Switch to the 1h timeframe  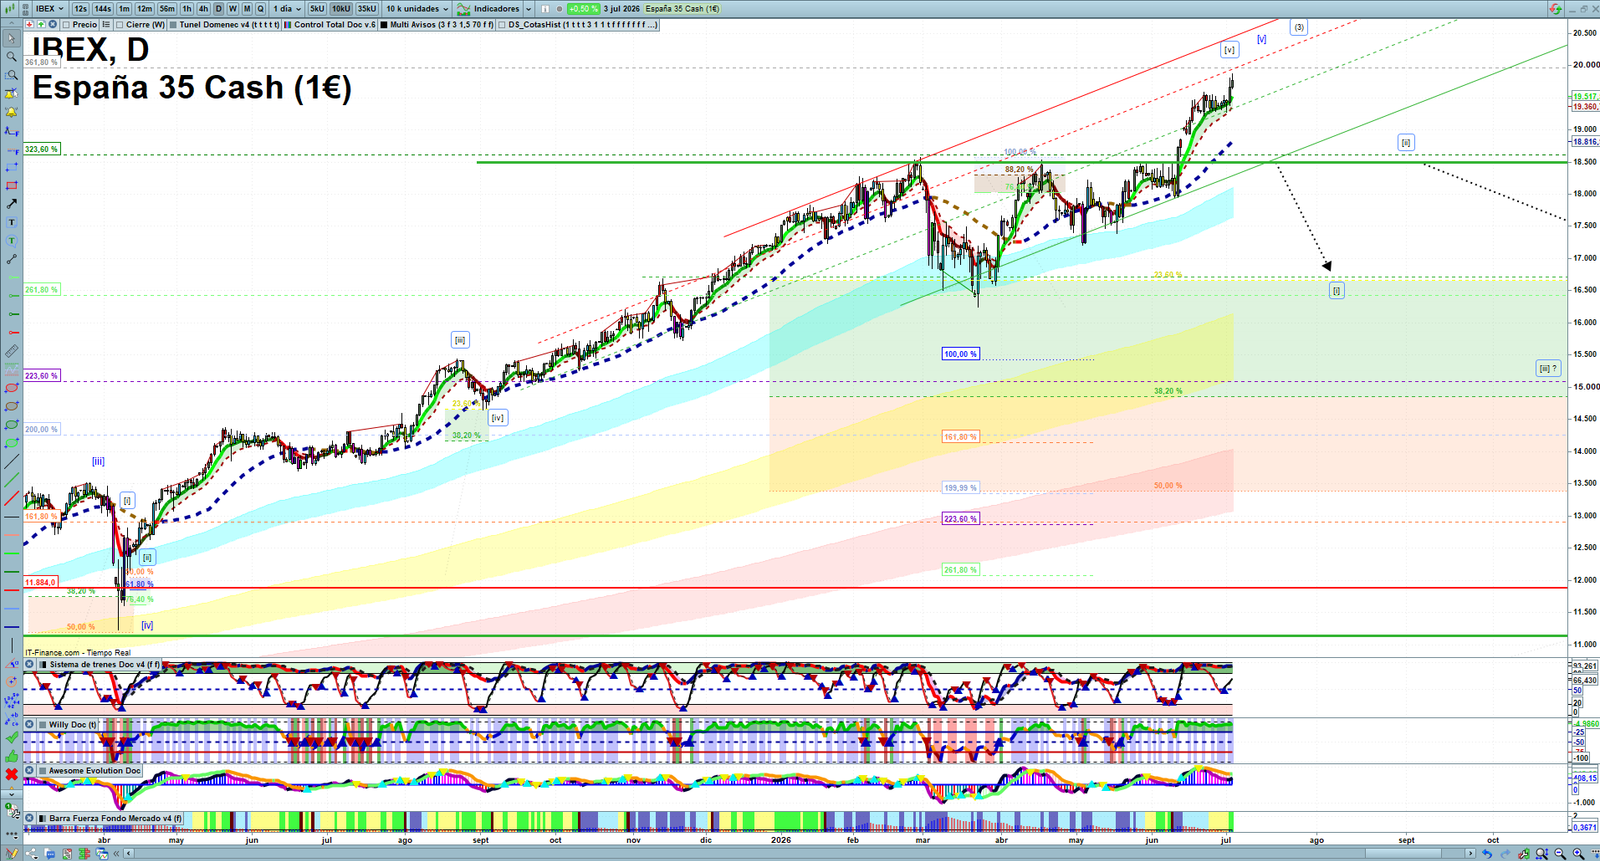coord(186,8)
